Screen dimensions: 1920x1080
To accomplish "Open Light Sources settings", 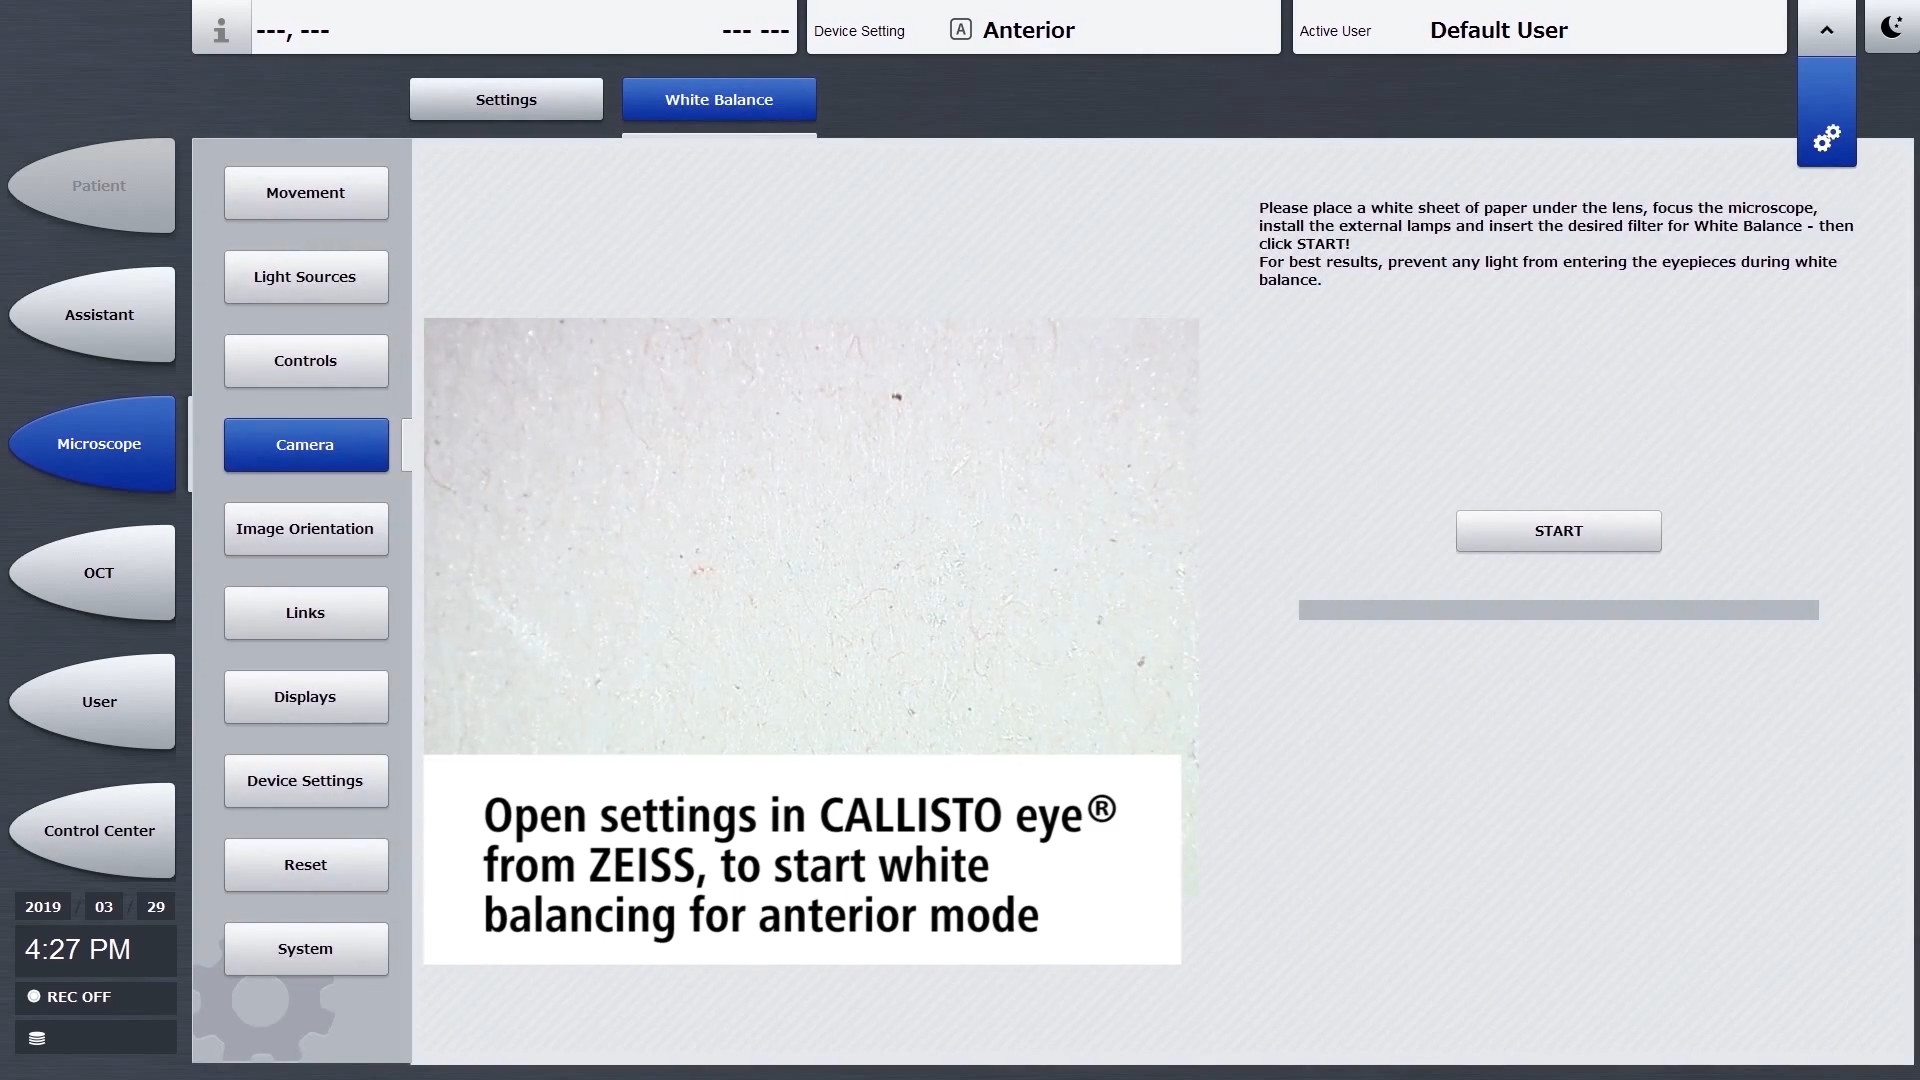I will pos(306,277).
